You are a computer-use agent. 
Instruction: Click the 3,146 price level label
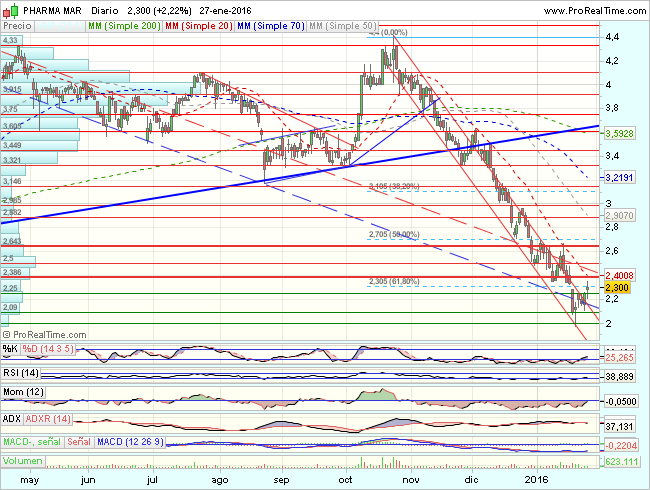tap(12, 181)
